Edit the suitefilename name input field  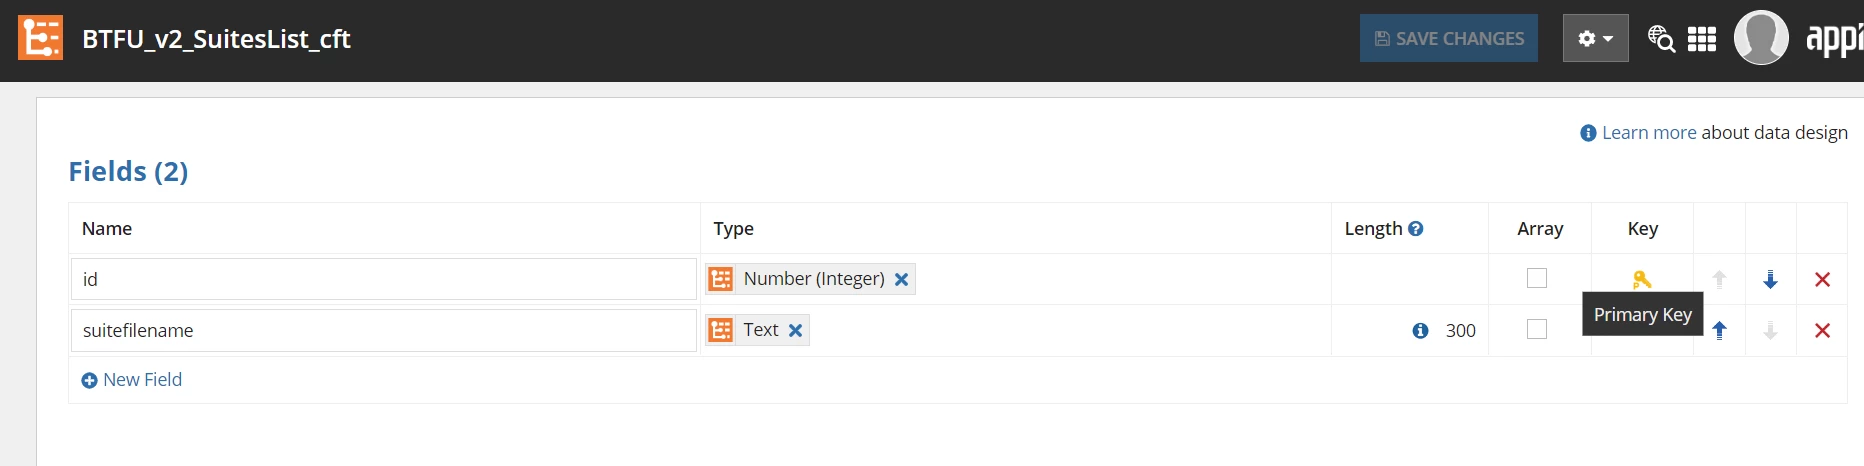coord(384,331)
